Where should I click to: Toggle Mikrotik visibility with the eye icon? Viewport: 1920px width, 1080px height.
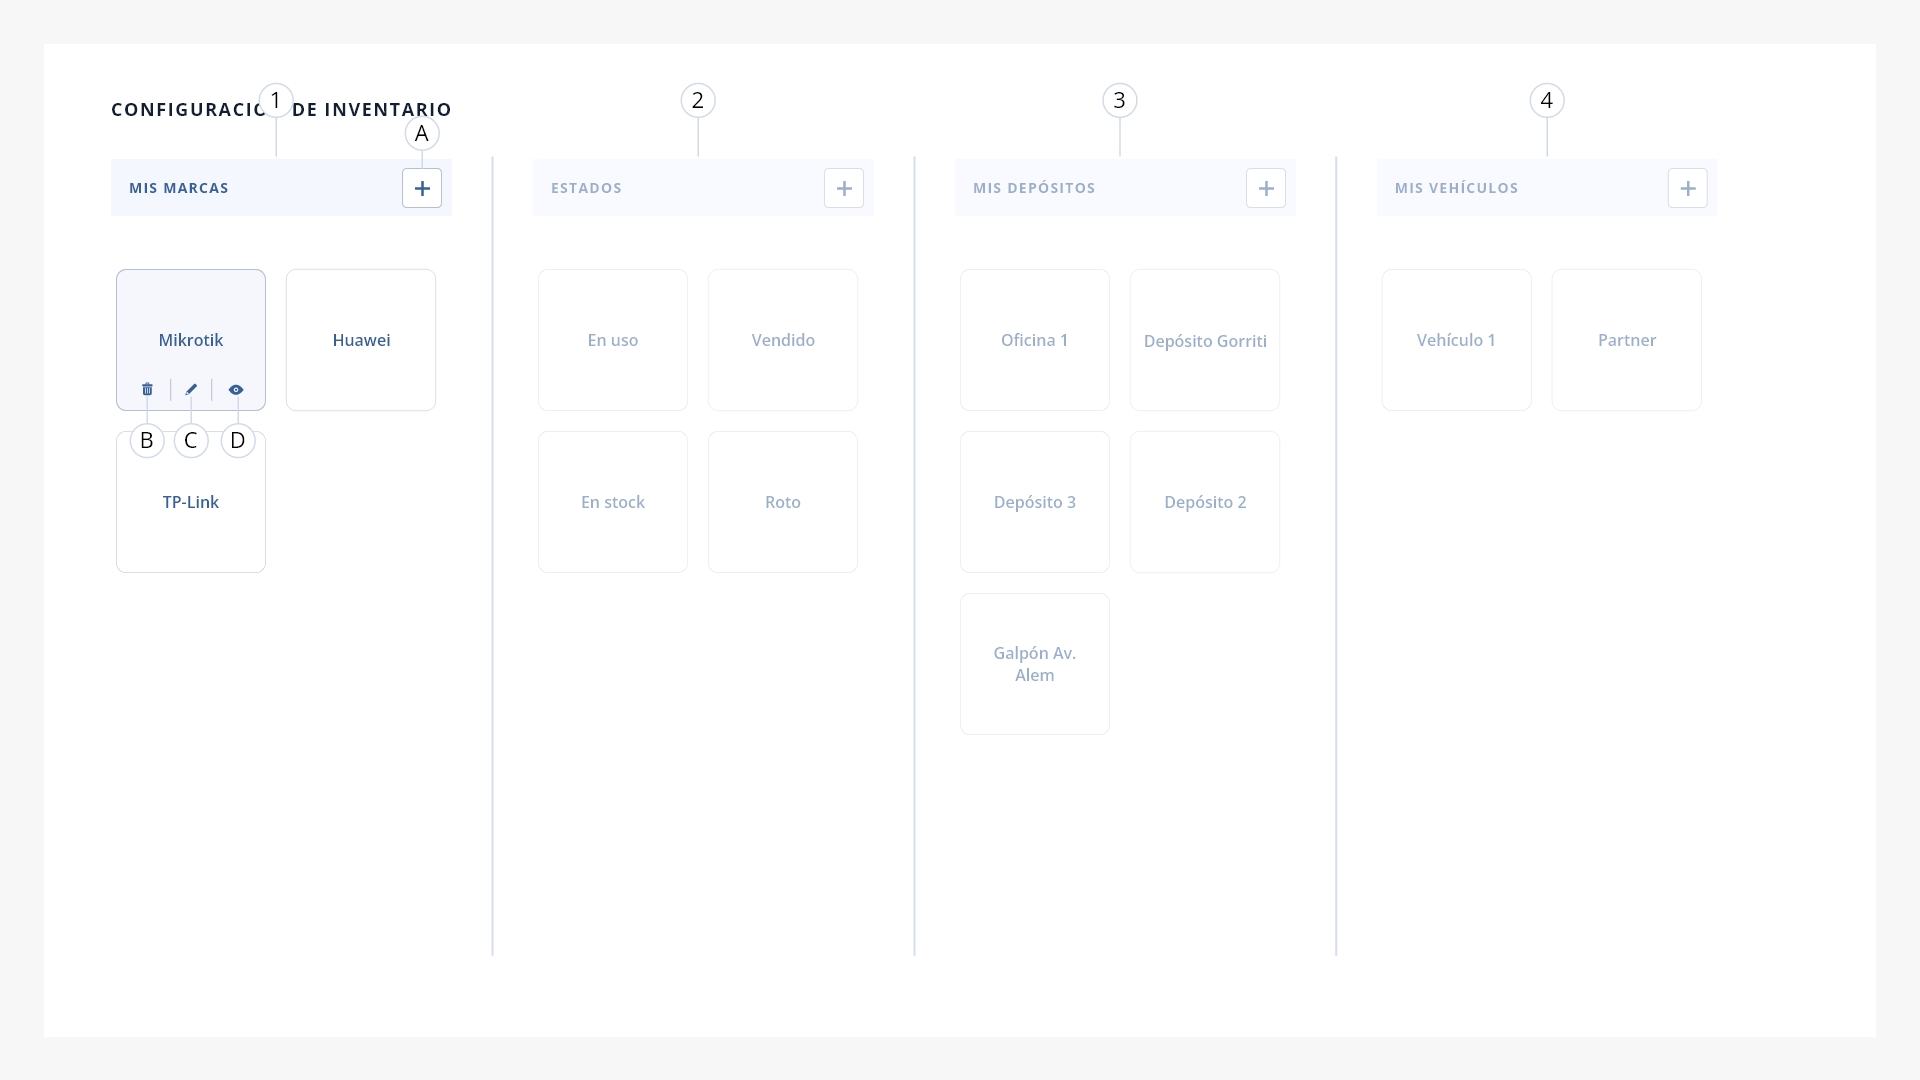point(236,390)
